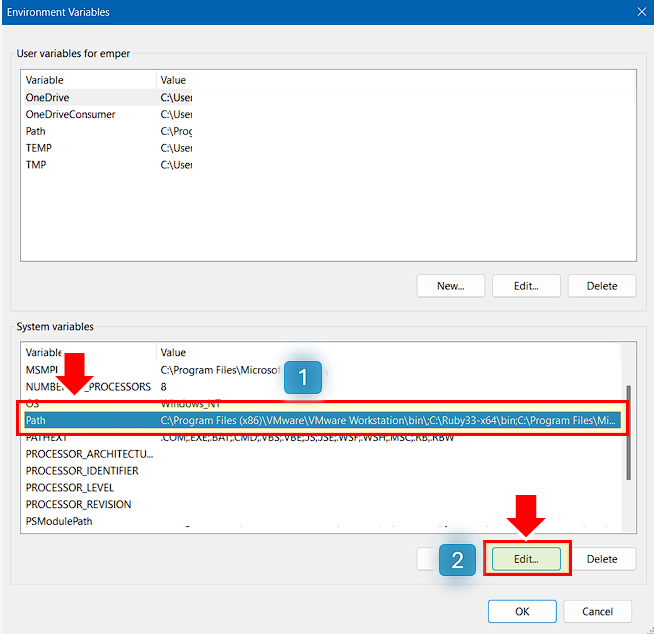Click Delete under system variables
This screenshot has height=634, width=654.
[601, 559]
